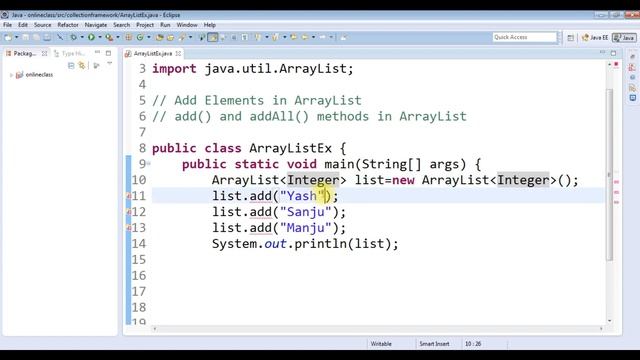Click the editor horizontal scrollbar
The height and width of the screenshot is (360, 640).
coord(378,328)
